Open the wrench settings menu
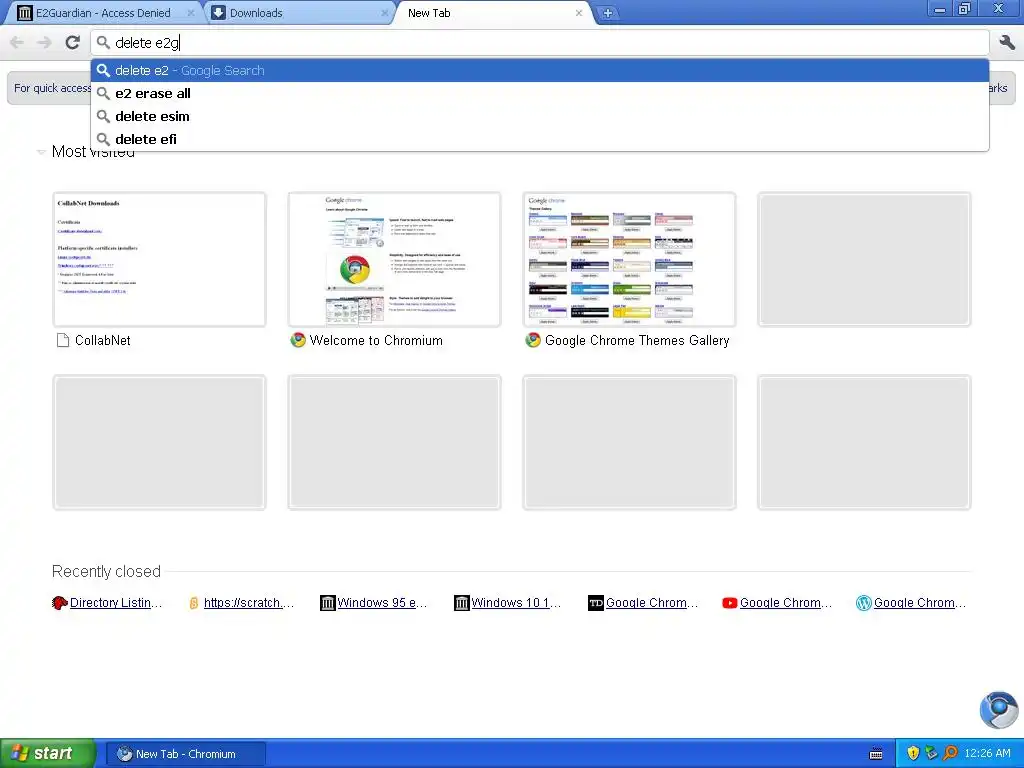Screen dimensions: 1024x768 coord(1007,42)
